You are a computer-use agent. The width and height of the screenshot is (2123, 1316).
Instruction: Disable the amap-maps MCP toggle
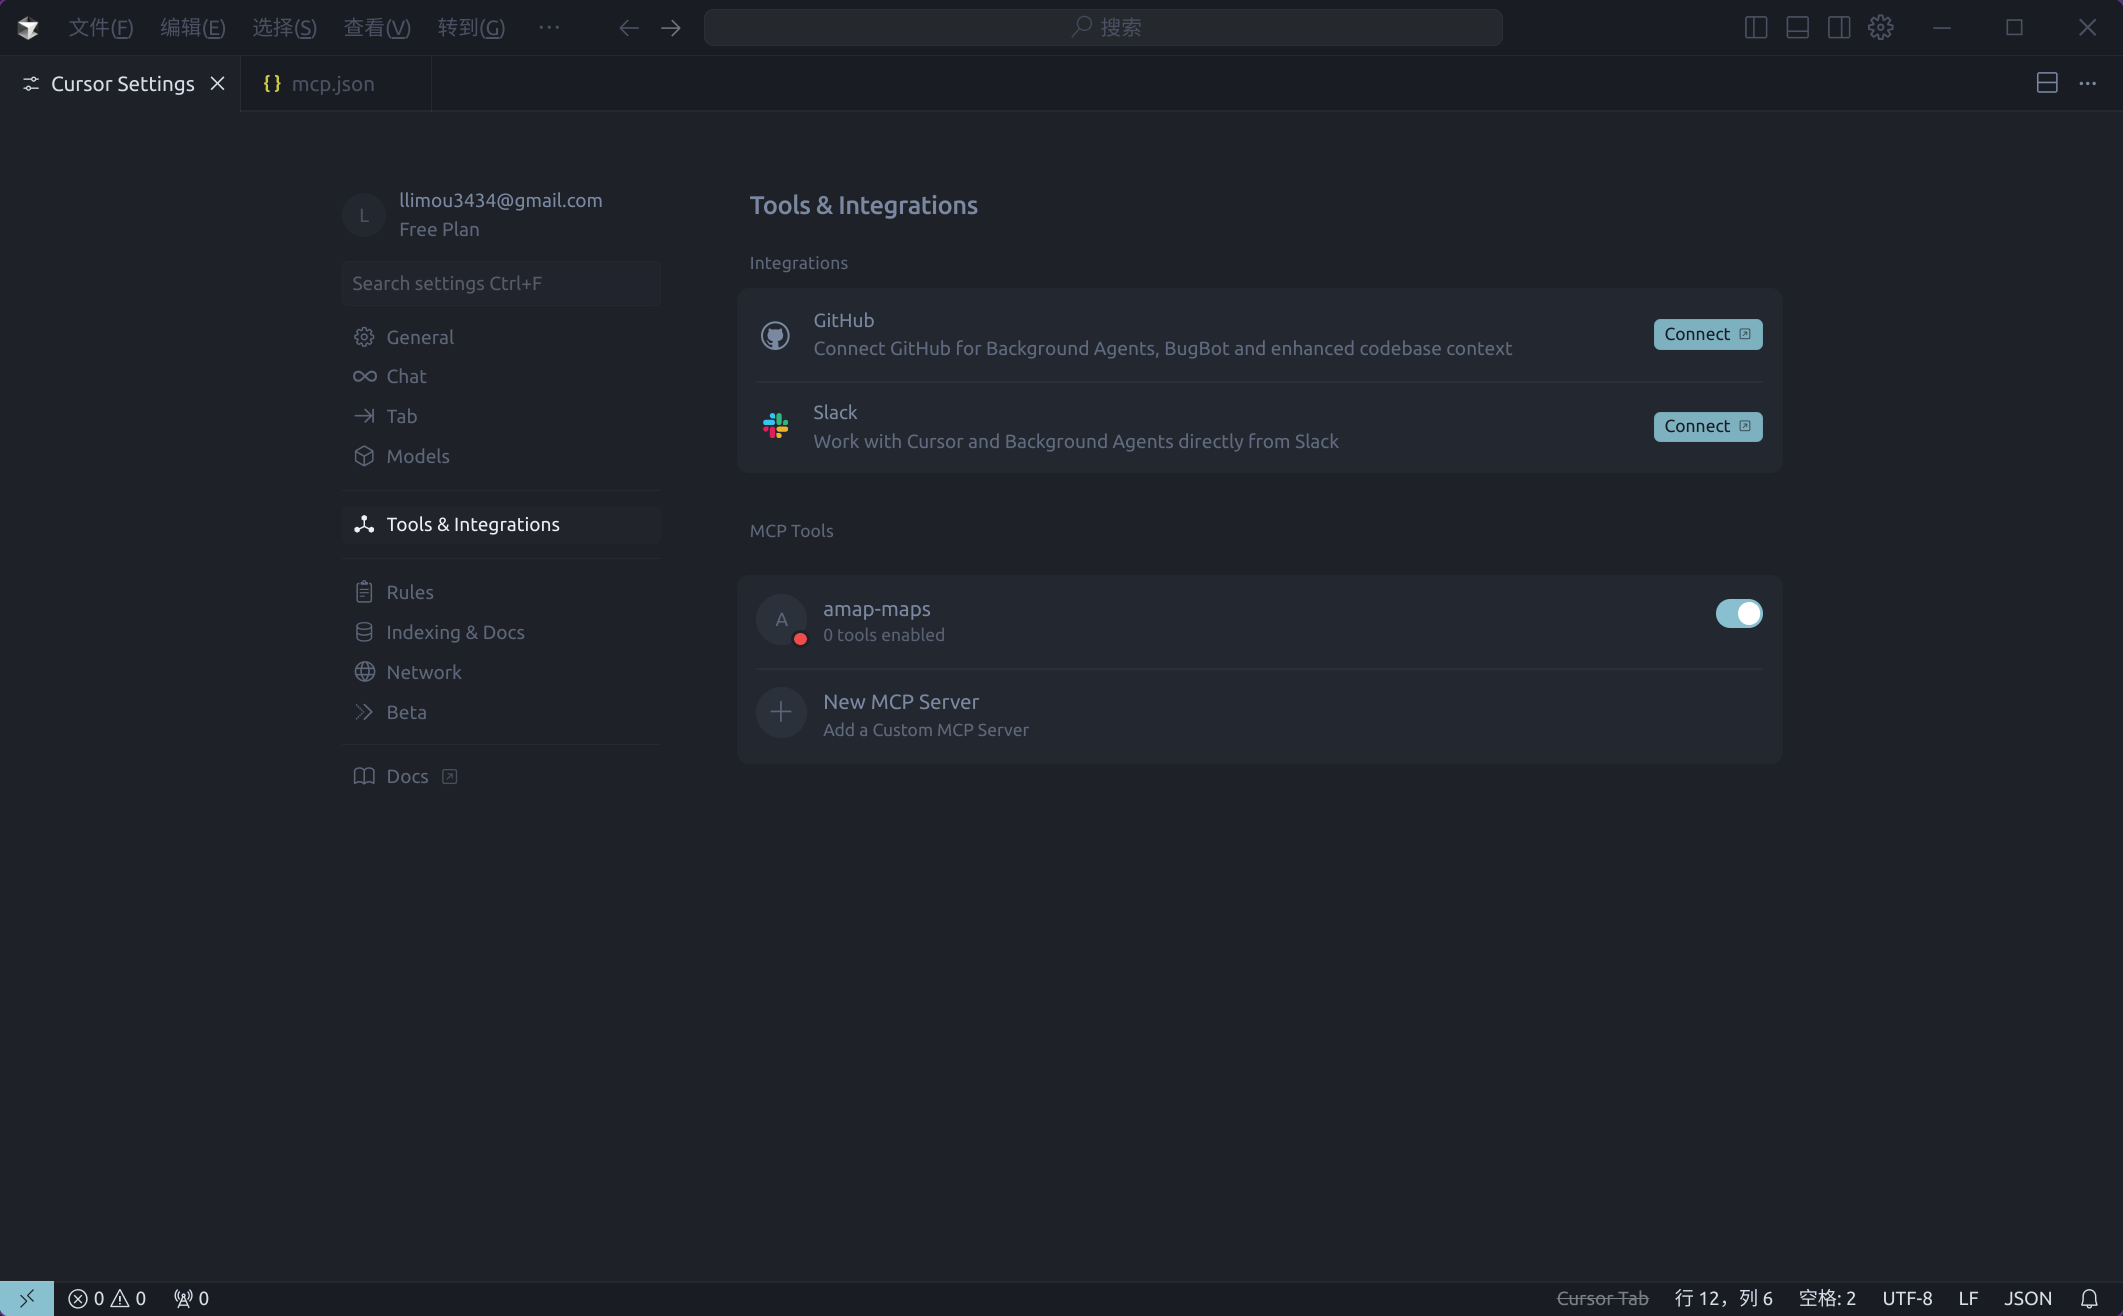pos(1738,613)
